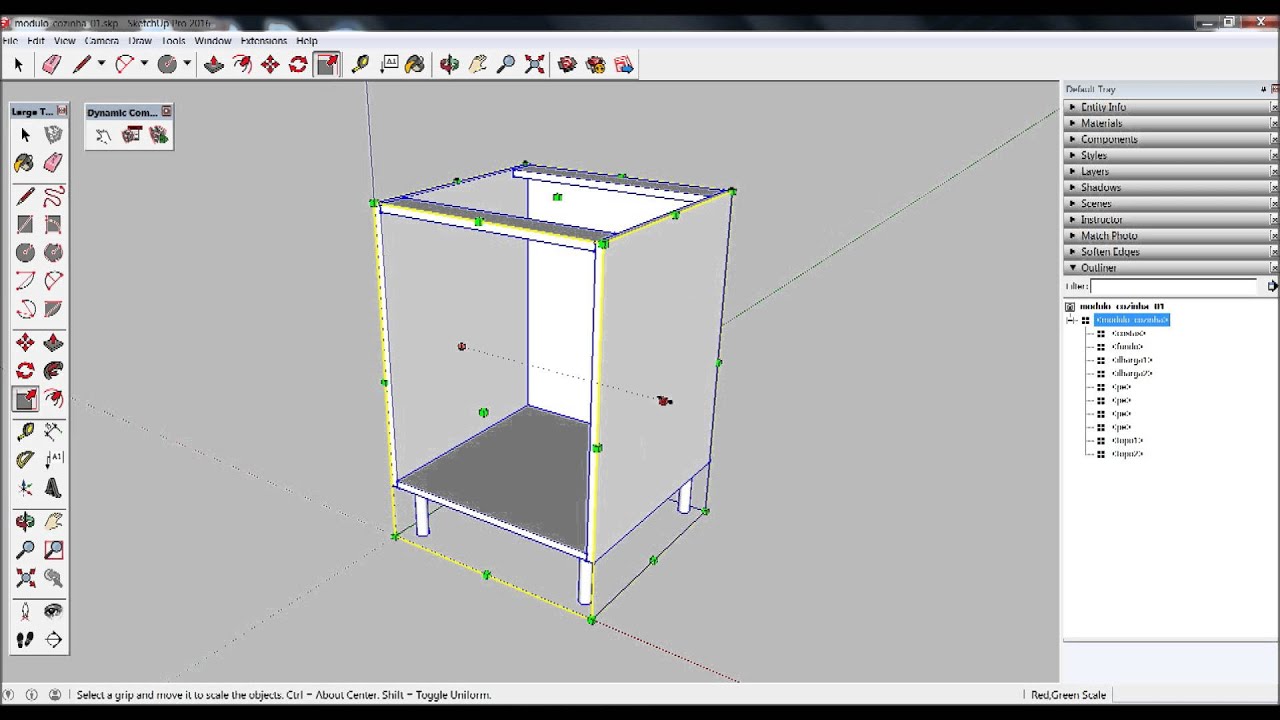Pick the Protractor tool in Large Tool Set
The width and height of the screenshot is (1280, 720).
pyautogui.click(x=25, y=459)
